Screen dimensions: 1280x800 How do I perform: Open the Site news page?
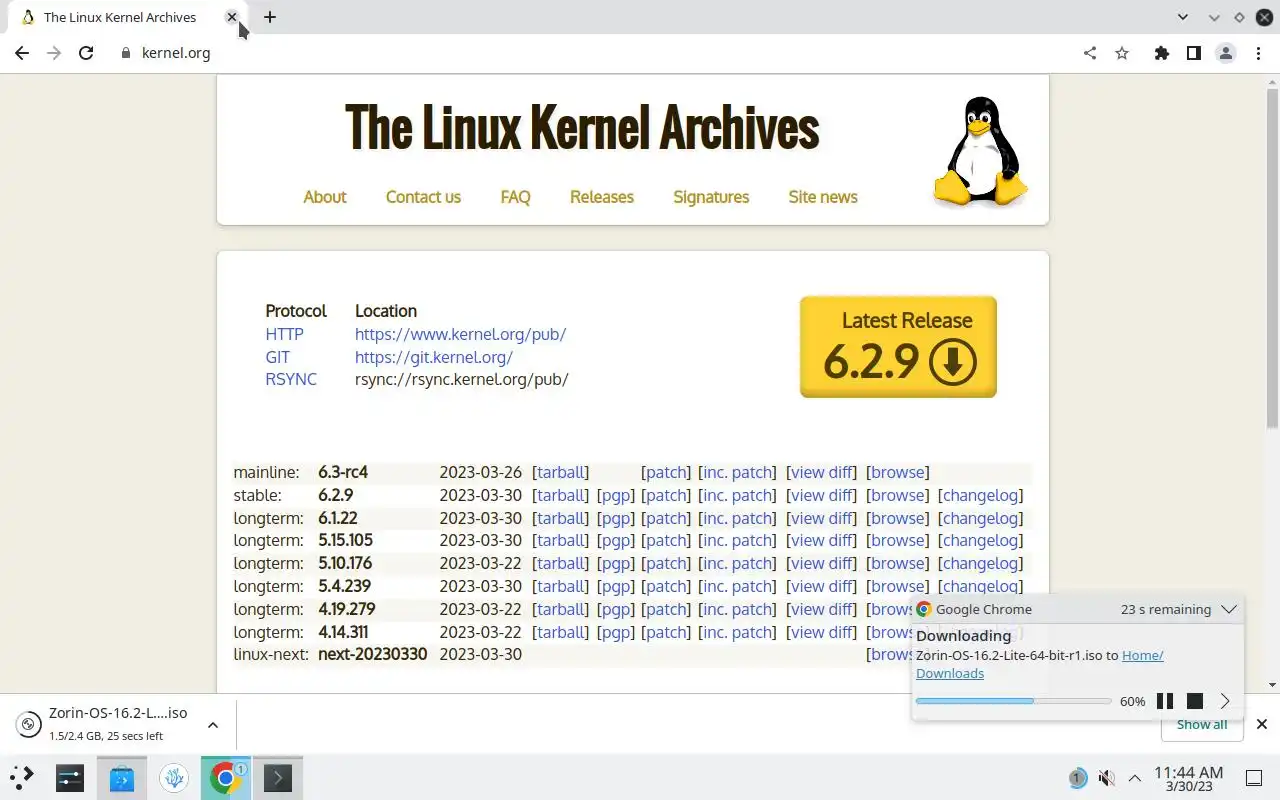(823, 197)
